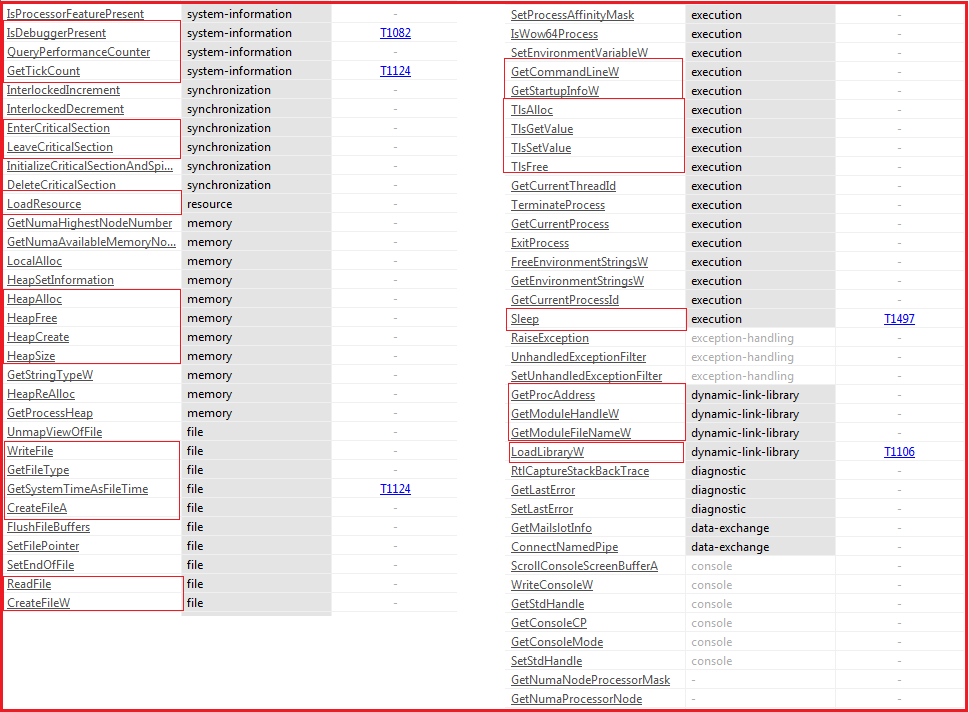Click the T1082 technique link
The image size is (969, 712).
395,33
